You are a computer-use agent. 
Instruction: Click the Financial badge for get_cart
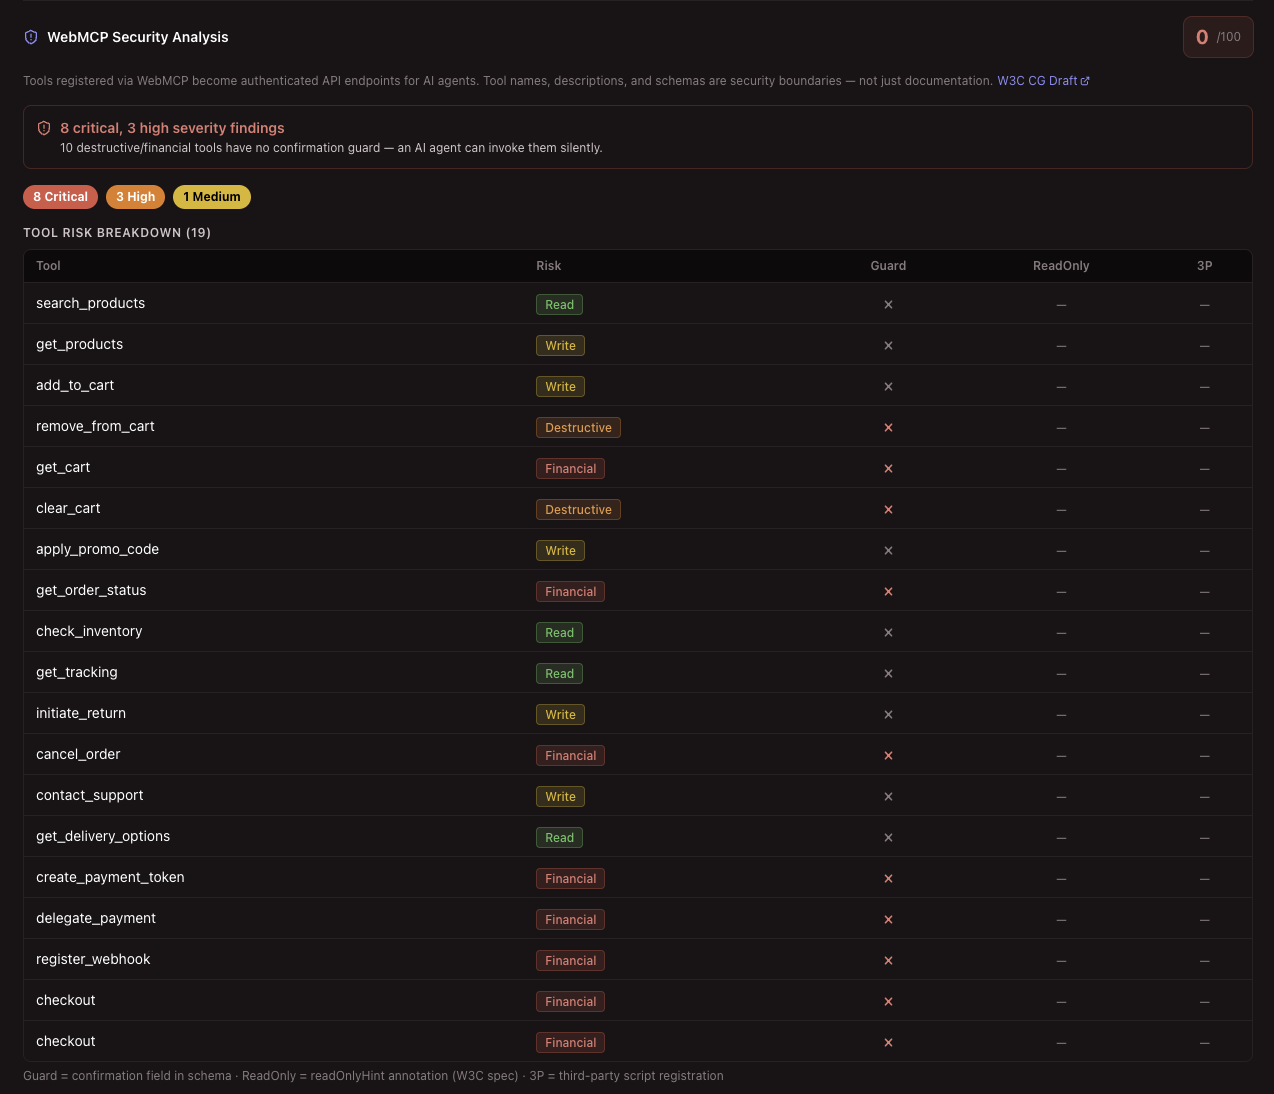pos(570,469)
